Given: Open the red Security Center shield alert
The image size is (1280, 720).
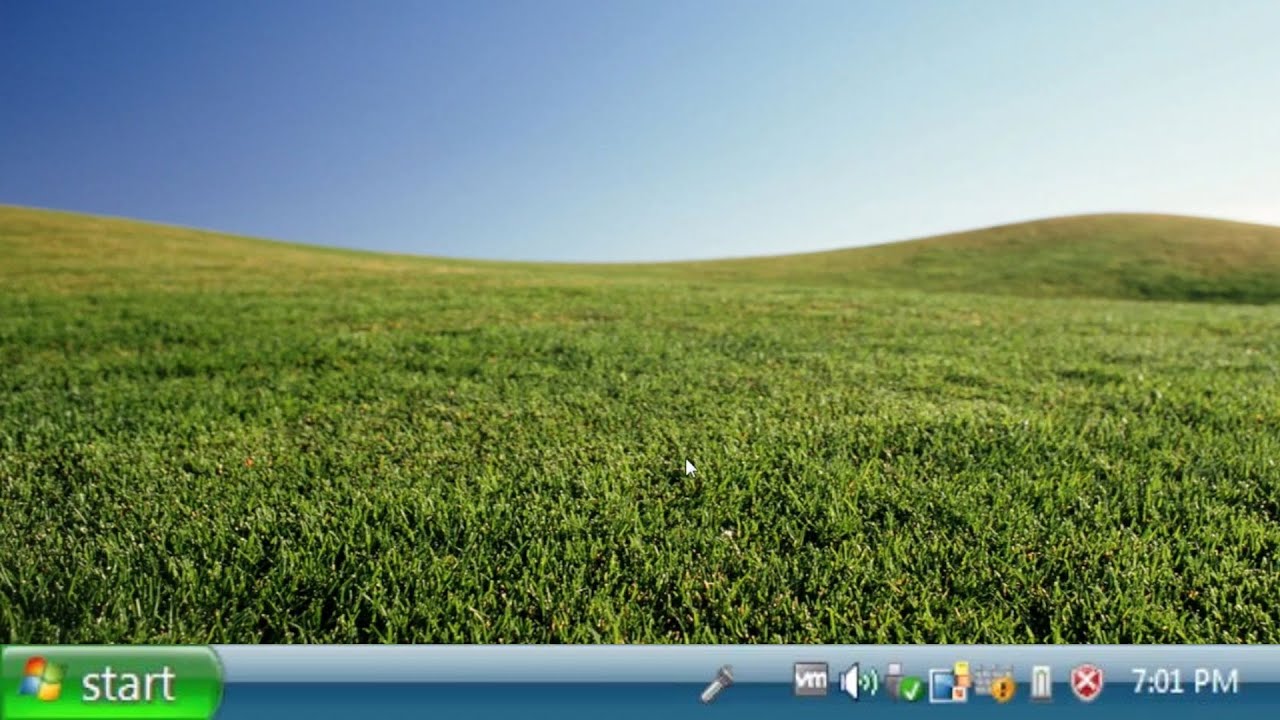Looking at the screenshot, I should point(1087,683).
